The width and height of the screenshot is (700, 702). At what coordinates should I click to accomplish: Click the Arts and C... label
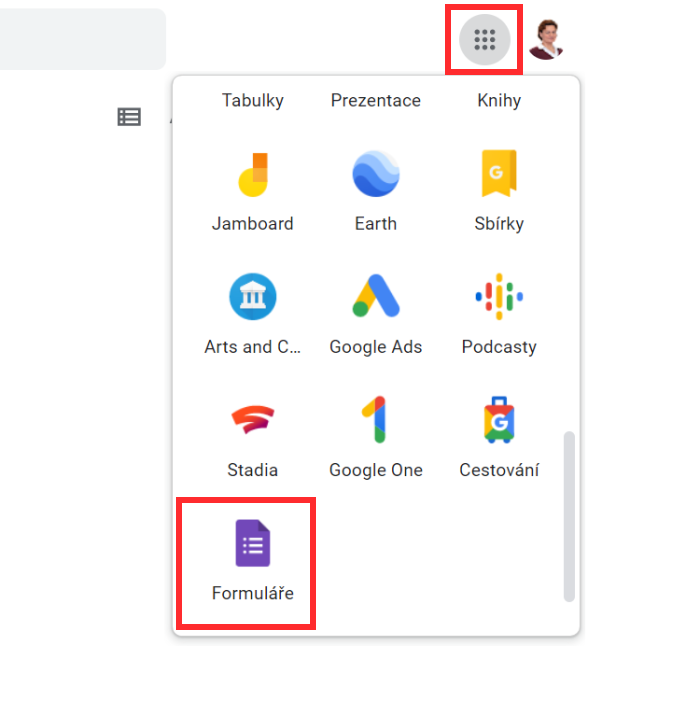(253, 347)
